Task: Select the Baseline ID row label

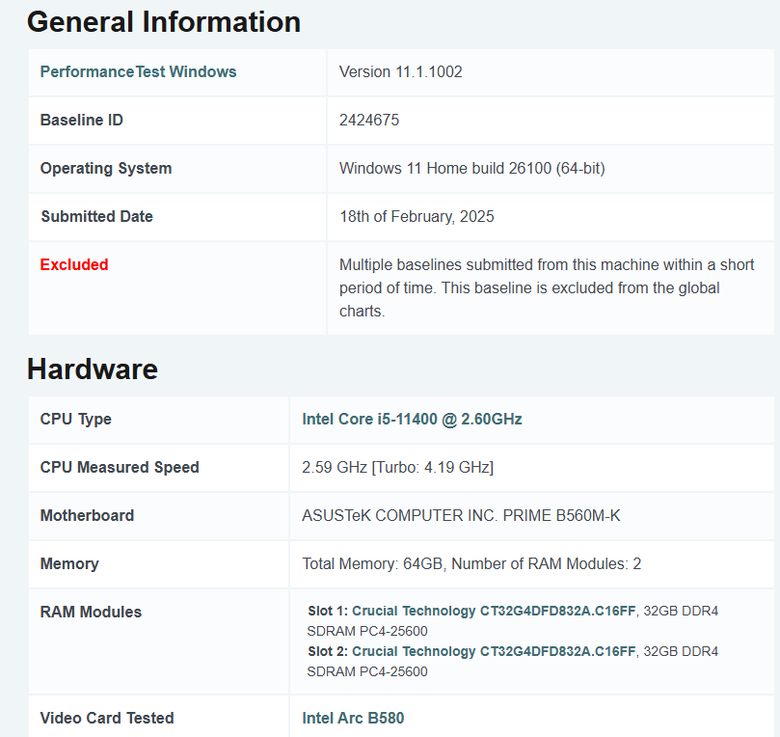Action: coord(82,120)
